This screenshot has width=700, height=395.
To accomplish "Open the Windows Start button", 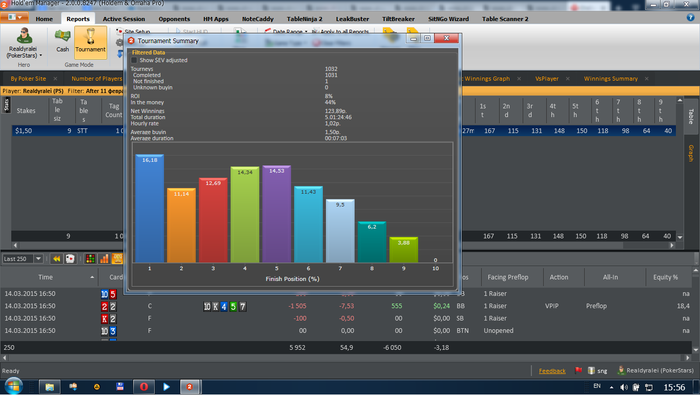I will point(13,386).
